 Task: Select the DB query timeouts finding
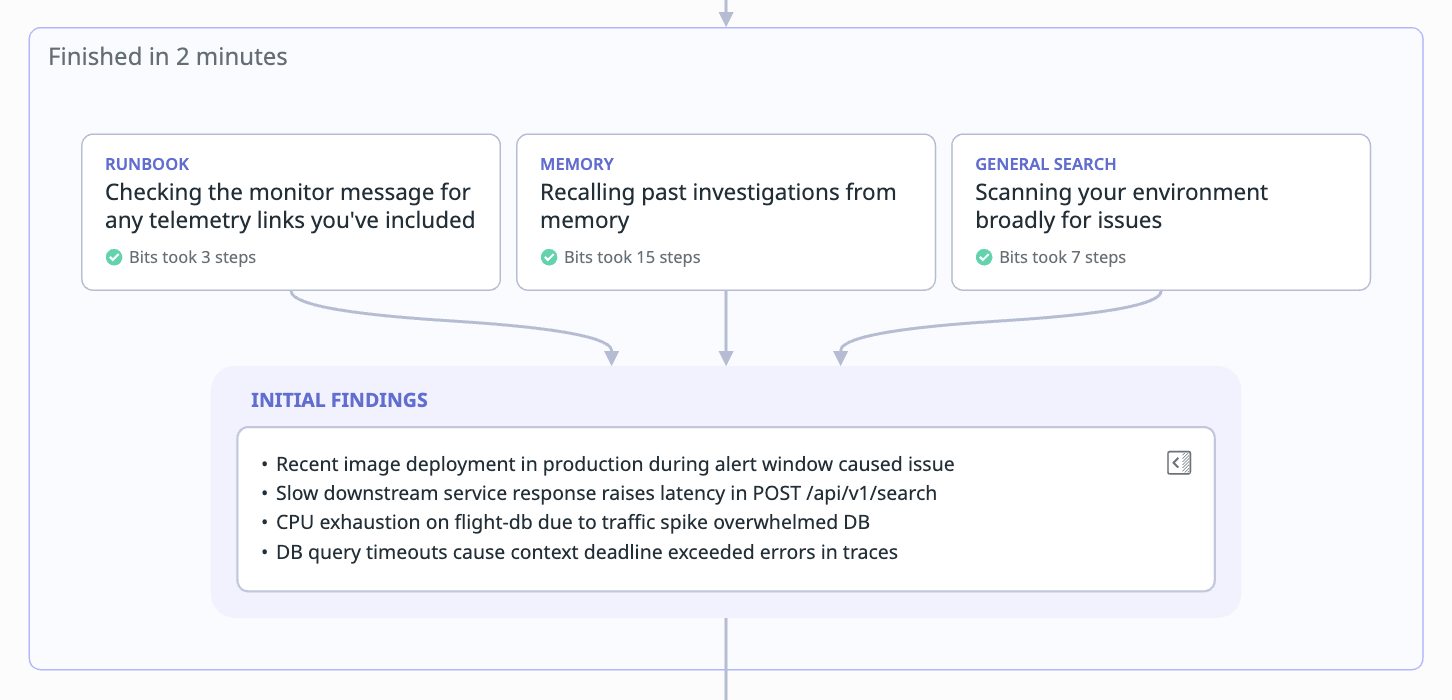point(586,552)
